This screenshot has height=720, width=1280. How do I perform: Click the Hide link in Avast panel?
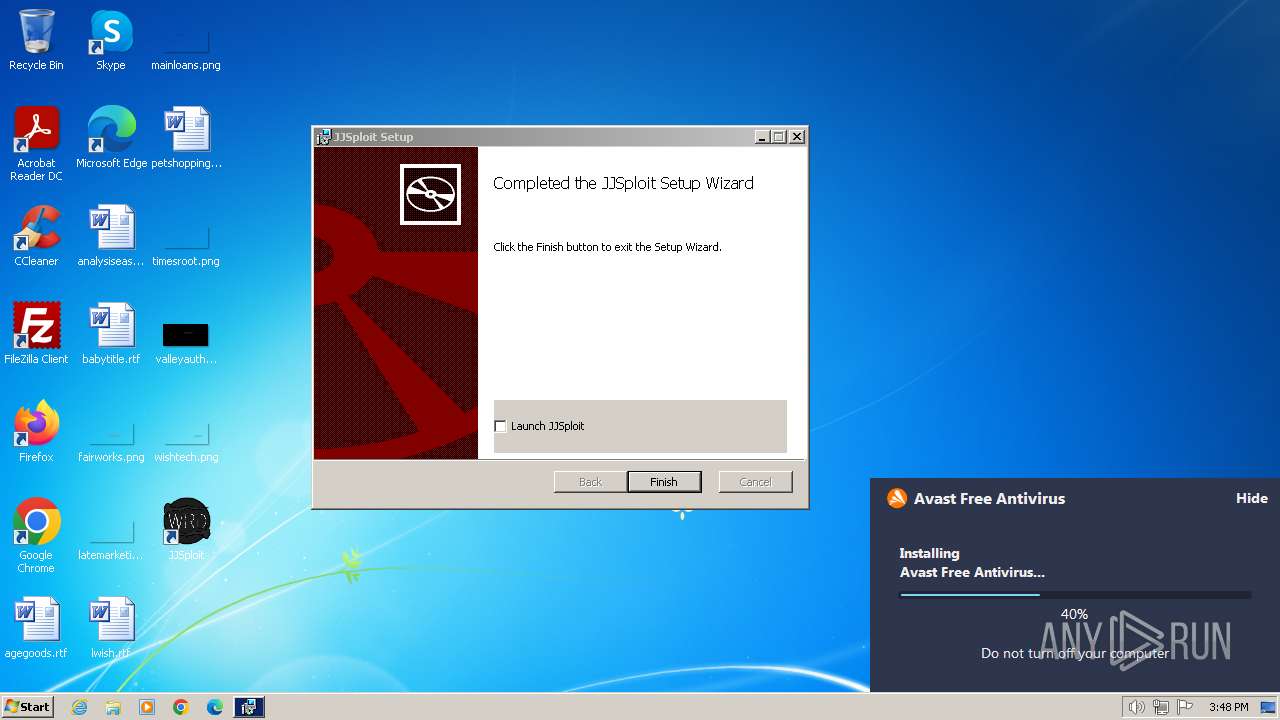[1252, 498]
